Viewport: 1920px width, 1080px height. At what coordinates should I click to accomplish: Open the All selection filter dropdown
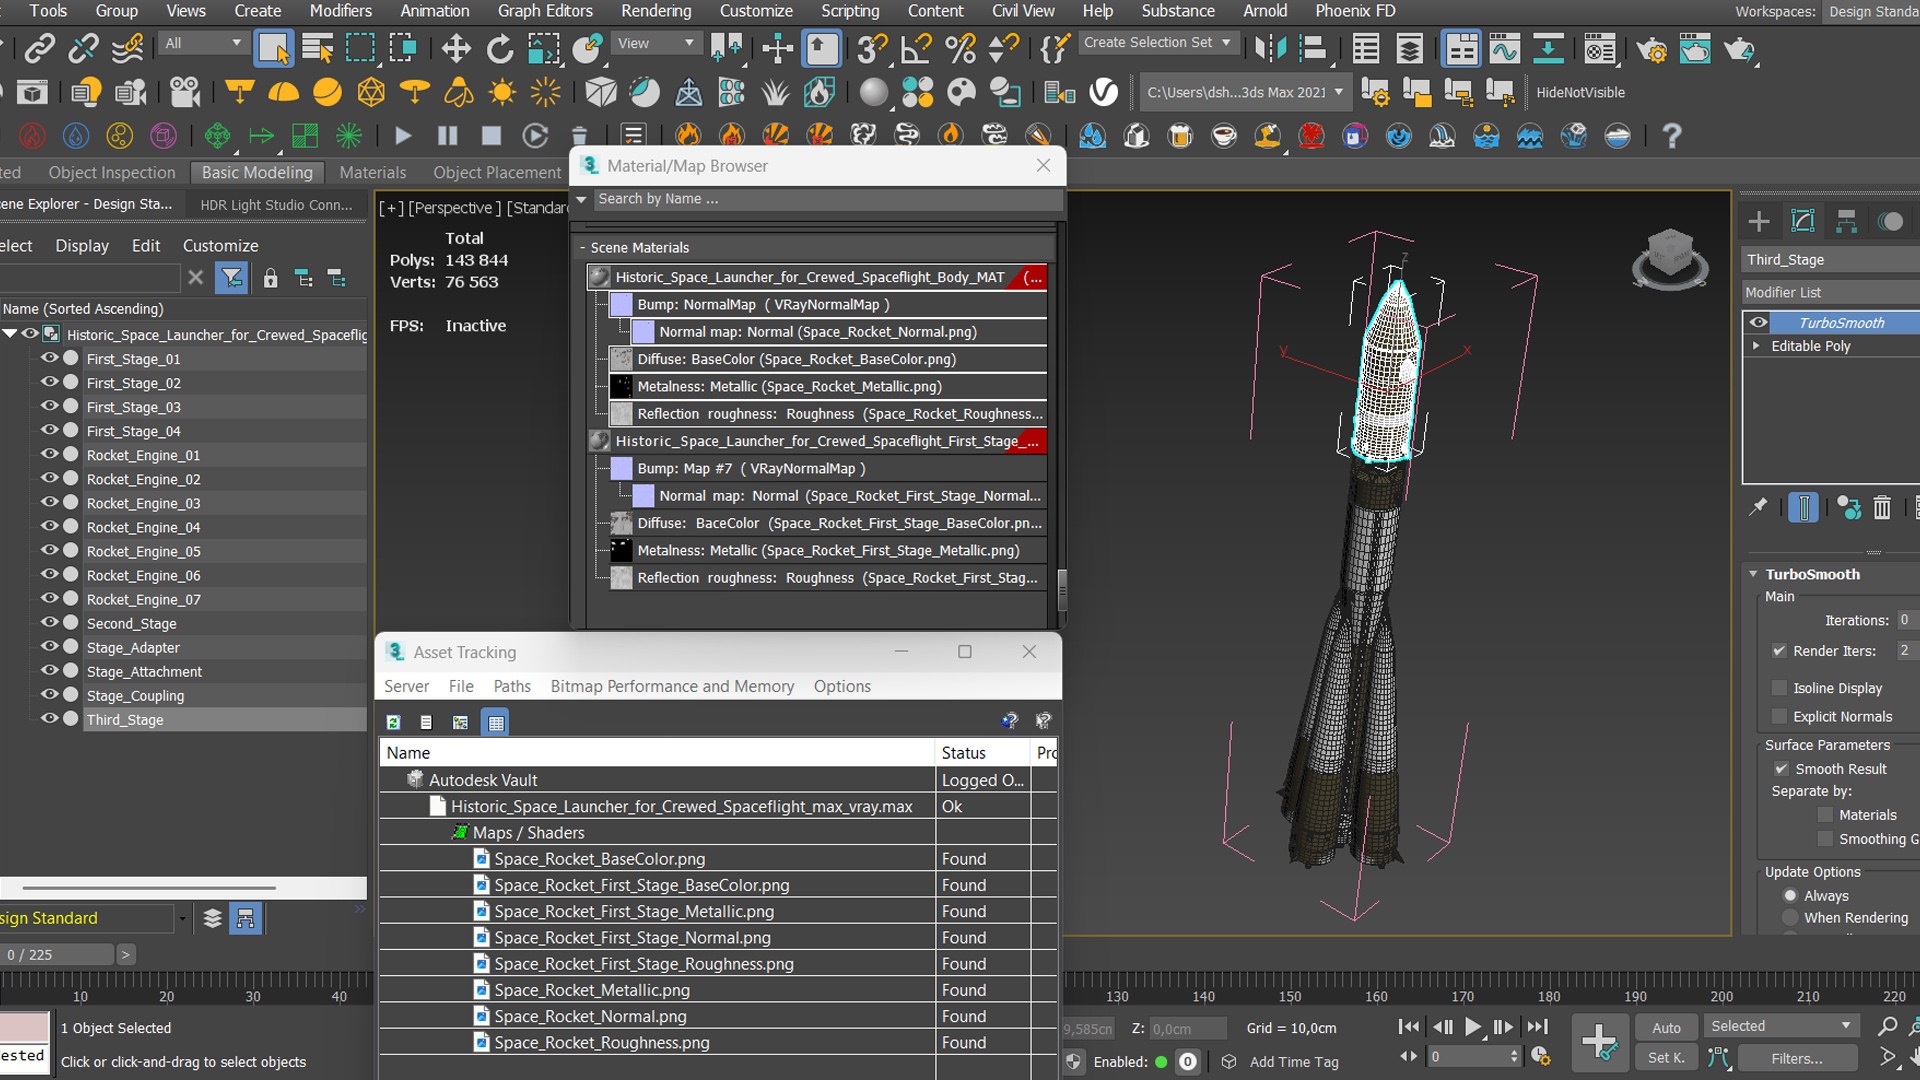pos(203,43)
